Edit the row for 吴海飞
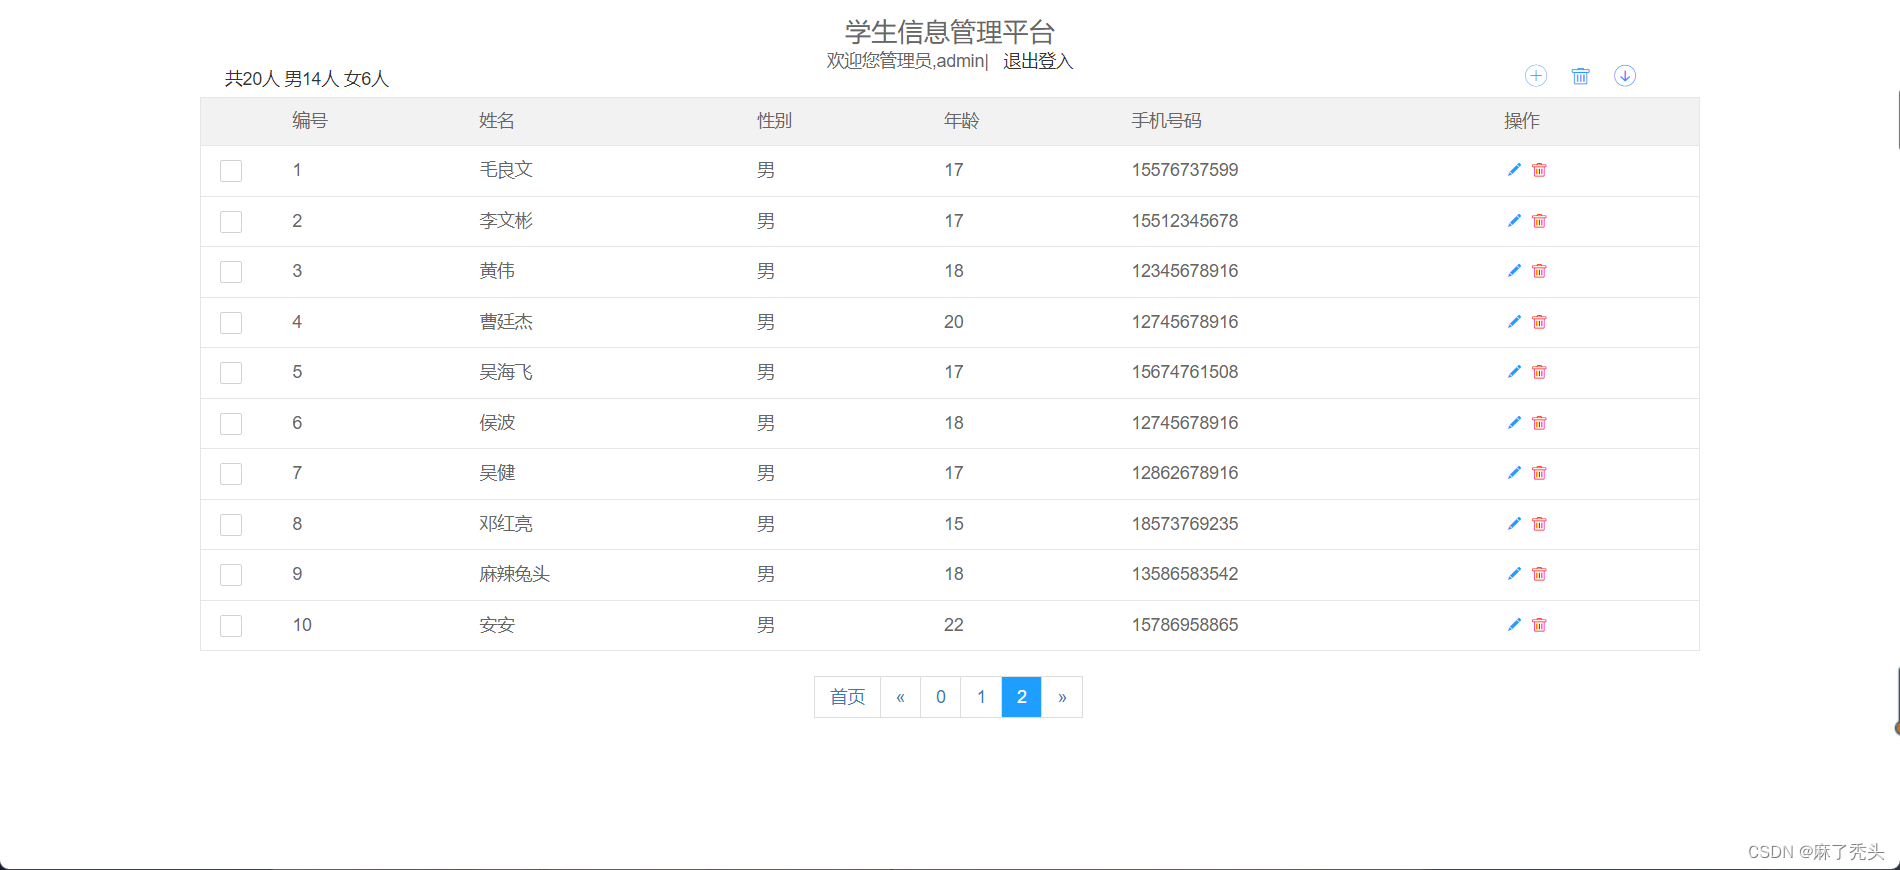Screen dimensions: 1900x870 pos(1514,372)
